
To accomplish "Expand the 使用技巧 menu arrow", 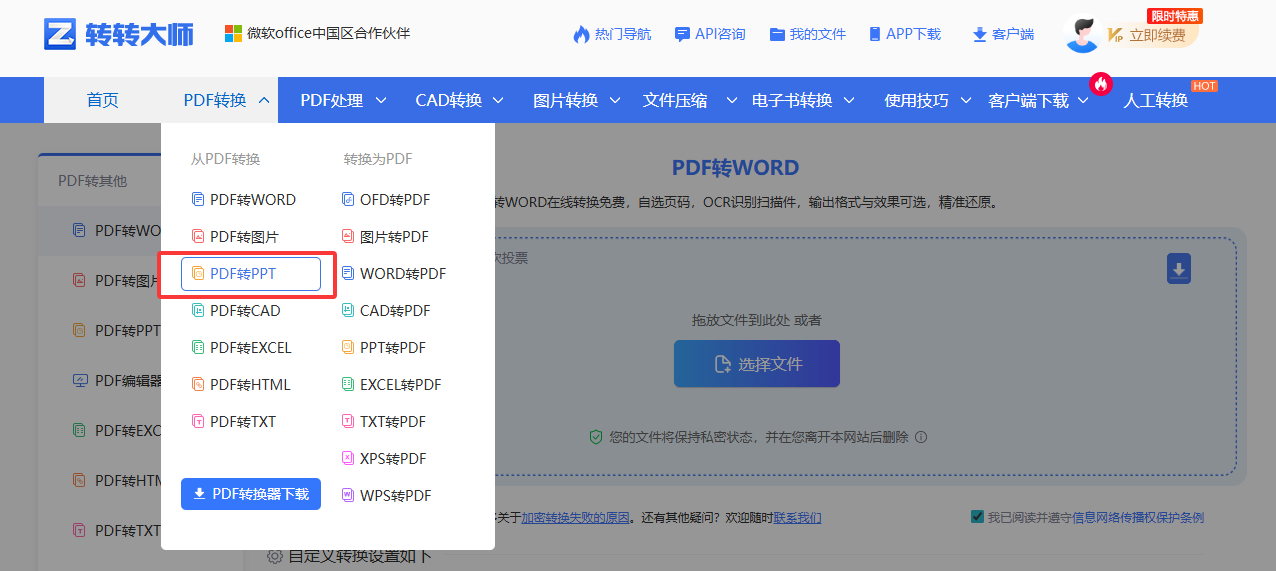I will (966, 100).
